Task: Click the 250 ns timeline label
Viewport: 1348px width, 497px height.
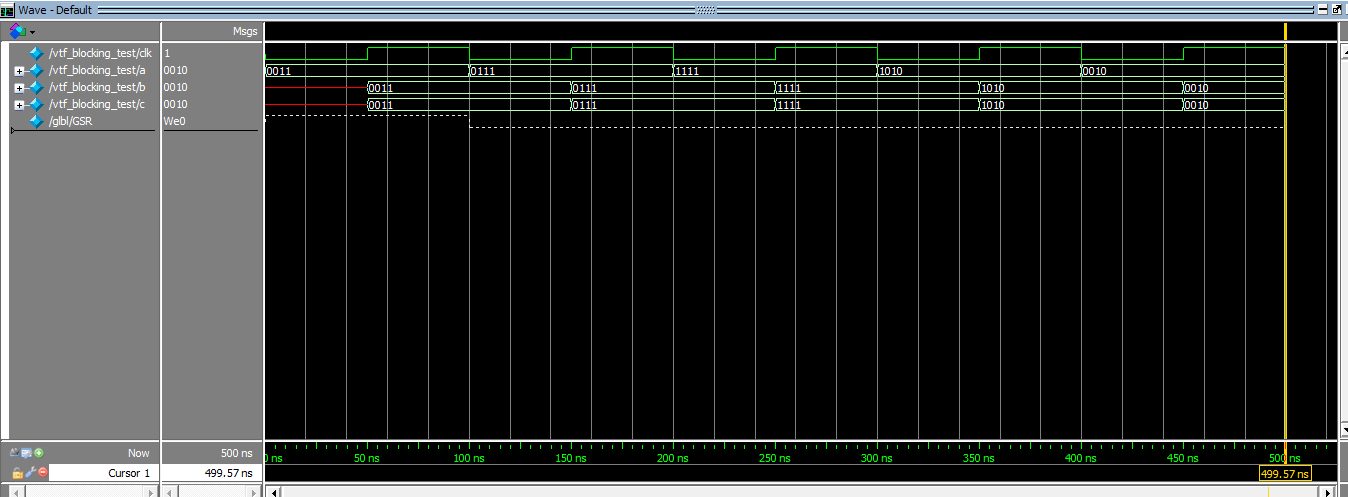Action: (x=774, y=458)
